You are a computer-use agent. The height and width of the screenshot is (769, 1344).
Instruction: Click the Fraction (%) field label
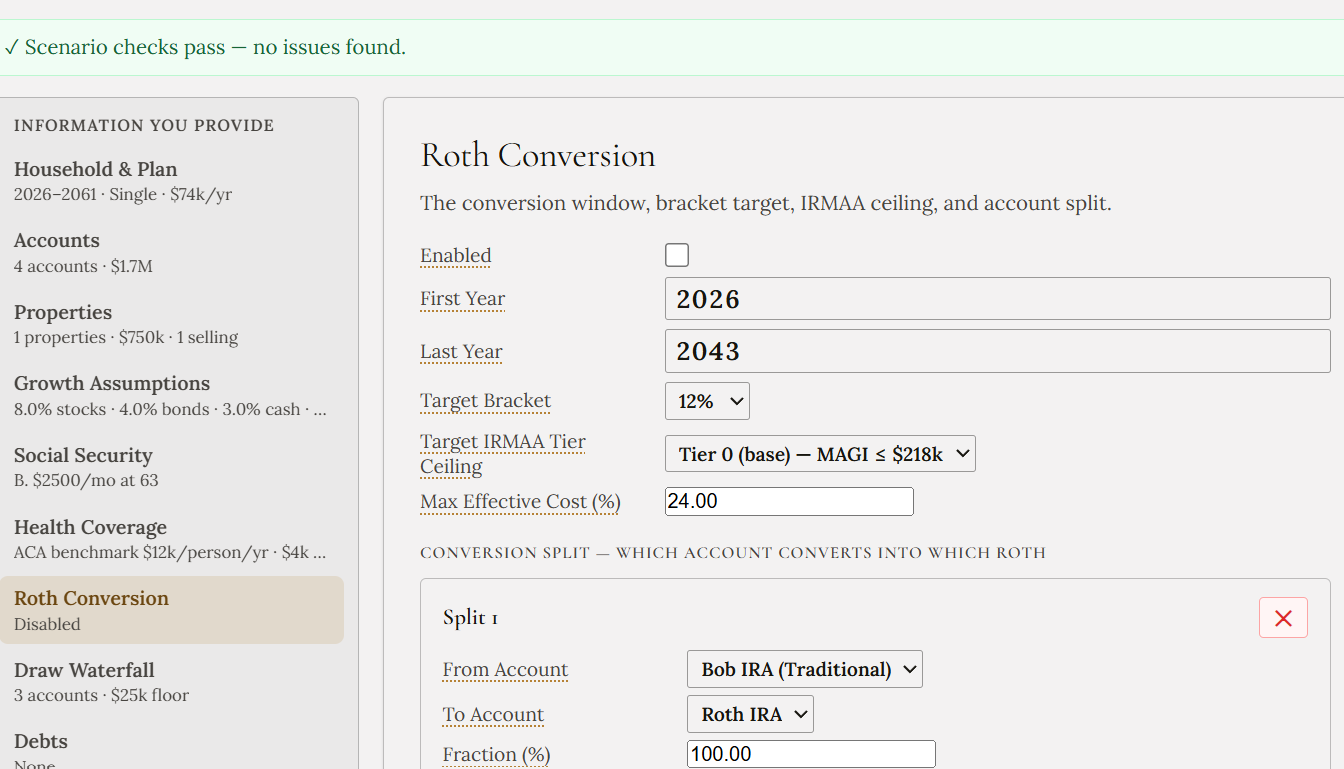496,754
